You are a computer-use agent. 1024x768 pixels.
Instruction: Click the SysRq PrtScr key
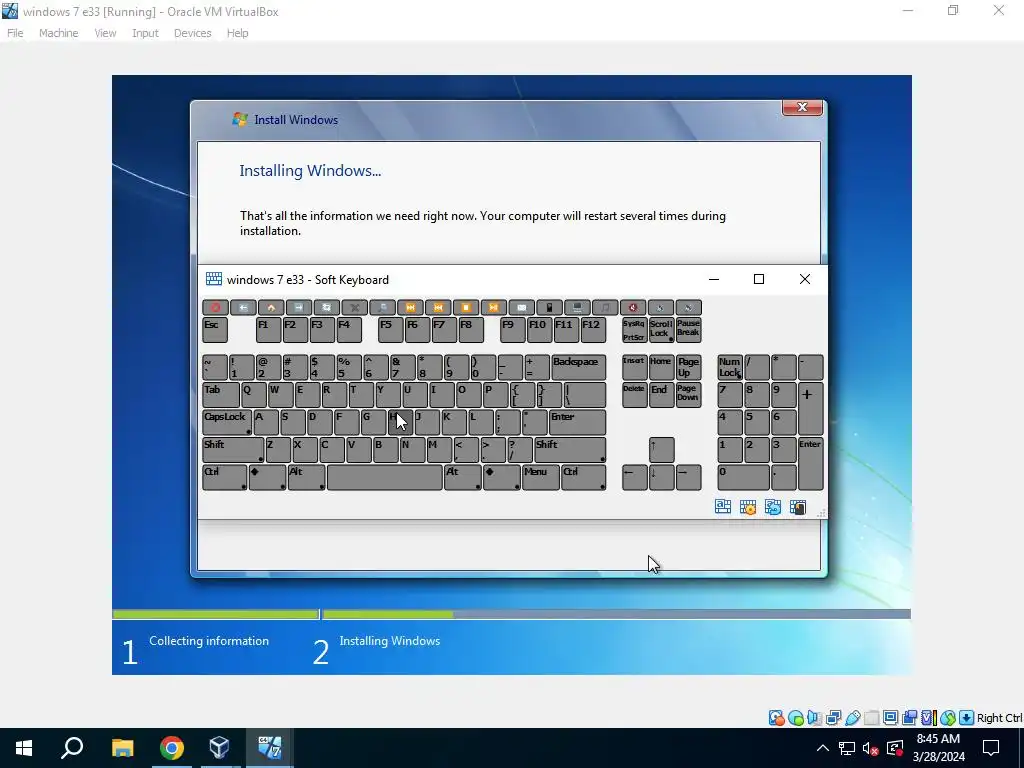(x=634, y=330)
